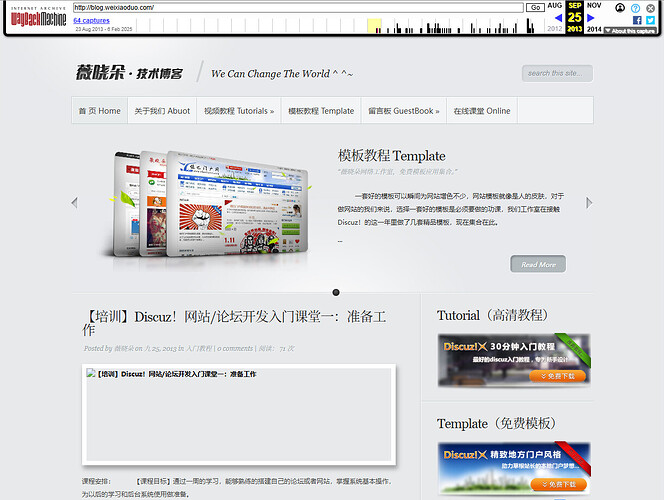Click the AUG month in Wayback bar
The height and width of the screenshot is (500, 664).
point(554,5)
